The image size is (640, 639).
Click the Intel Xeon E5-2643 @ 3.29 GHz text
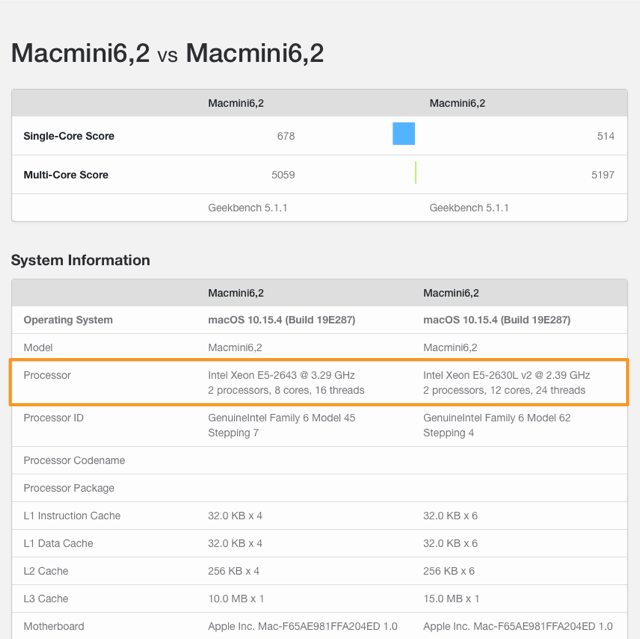[x=281, y=375]
